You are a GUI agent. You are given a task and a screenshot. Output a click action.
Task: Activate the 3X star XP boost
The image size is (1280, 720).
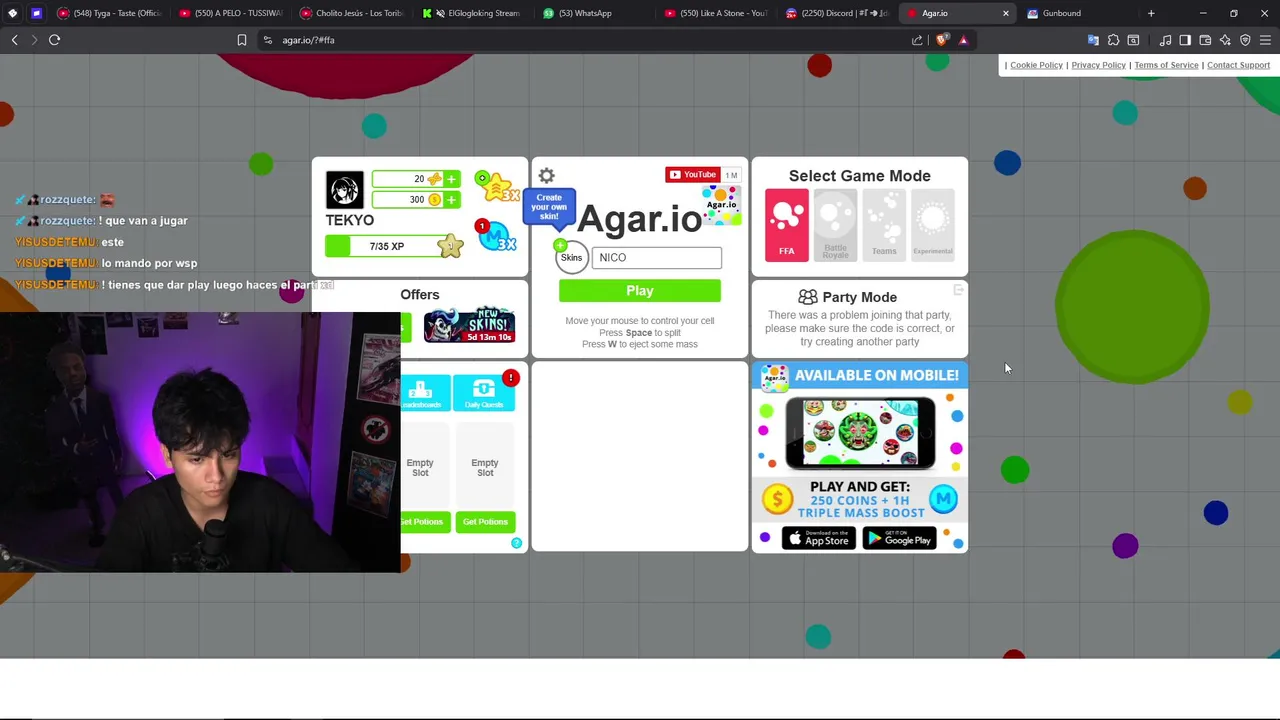[x=497, y=186]
